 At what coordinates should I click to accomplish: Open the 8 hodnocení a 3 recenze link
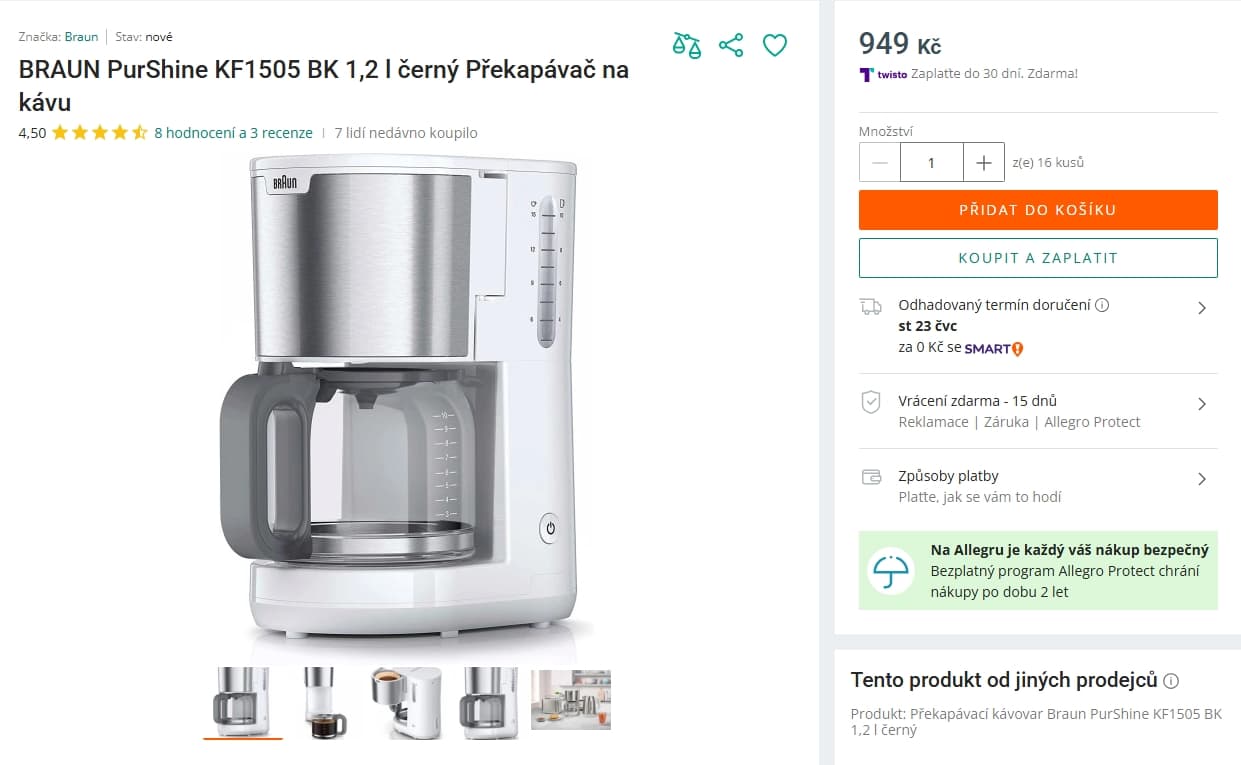pyautogui.click(x=232, y=132)
